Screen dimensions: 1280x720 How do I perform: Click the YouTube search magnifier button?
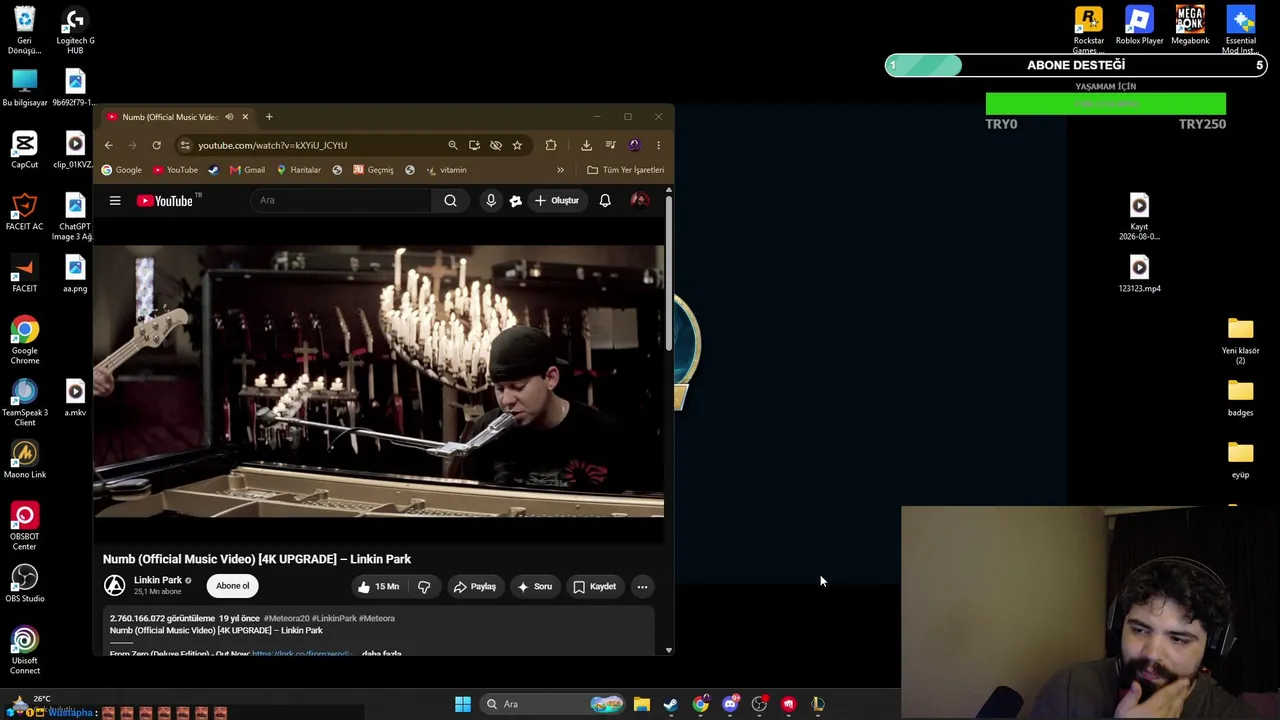pyautogui.click(x=450, y=200)
